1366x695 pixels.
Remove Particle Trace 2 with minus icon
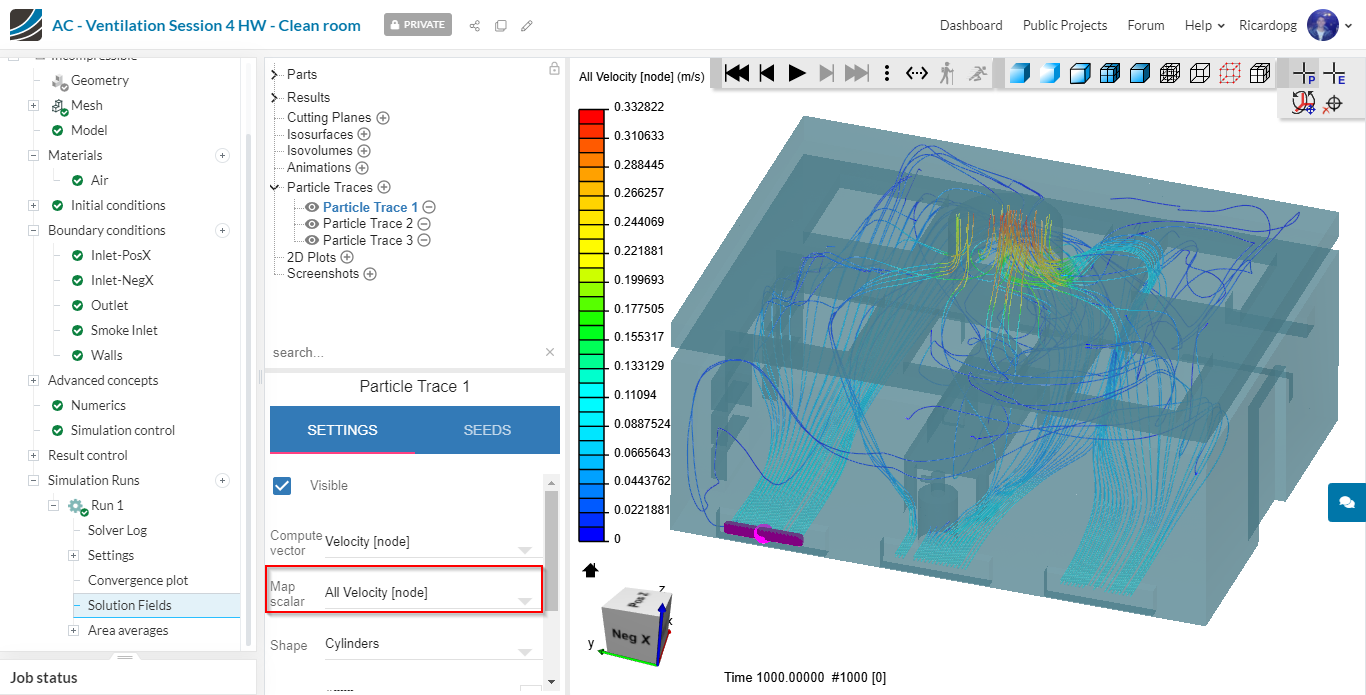424,224
